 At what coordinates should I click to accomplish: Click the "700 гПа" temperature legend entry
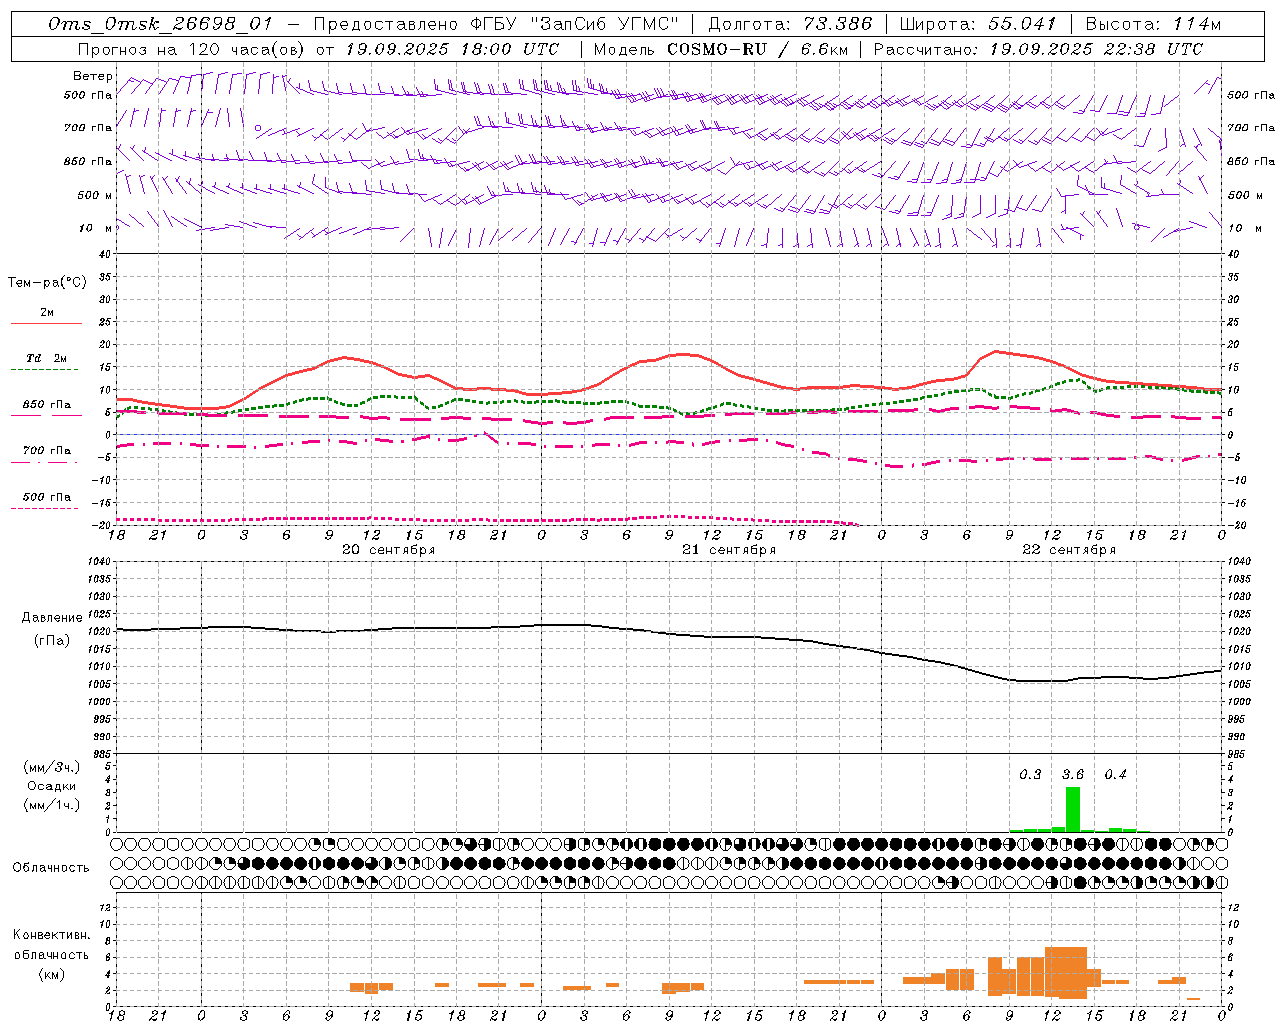click(x=47, y=450)
